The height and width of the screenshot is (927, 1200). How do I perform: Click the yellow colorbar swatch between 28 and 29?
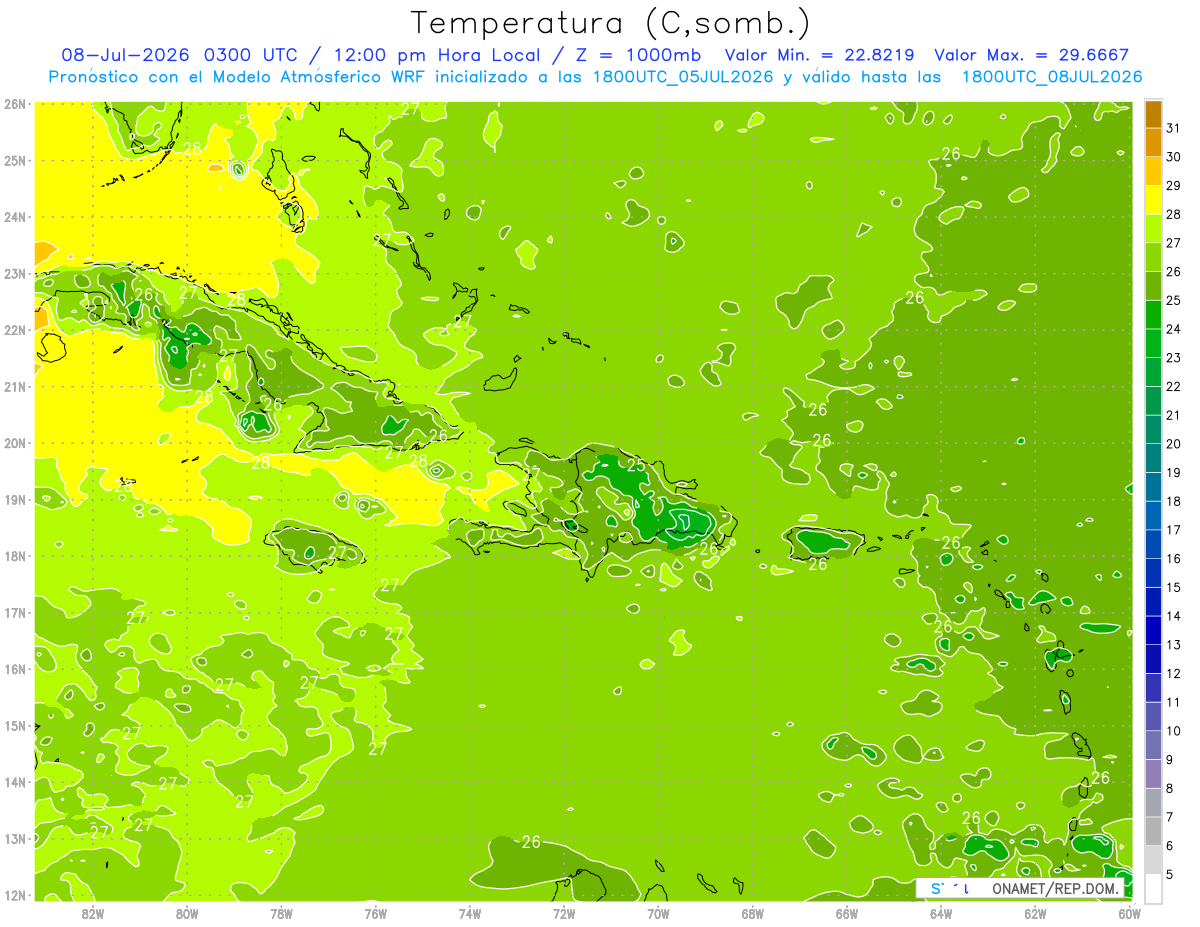coord(1153,200)
